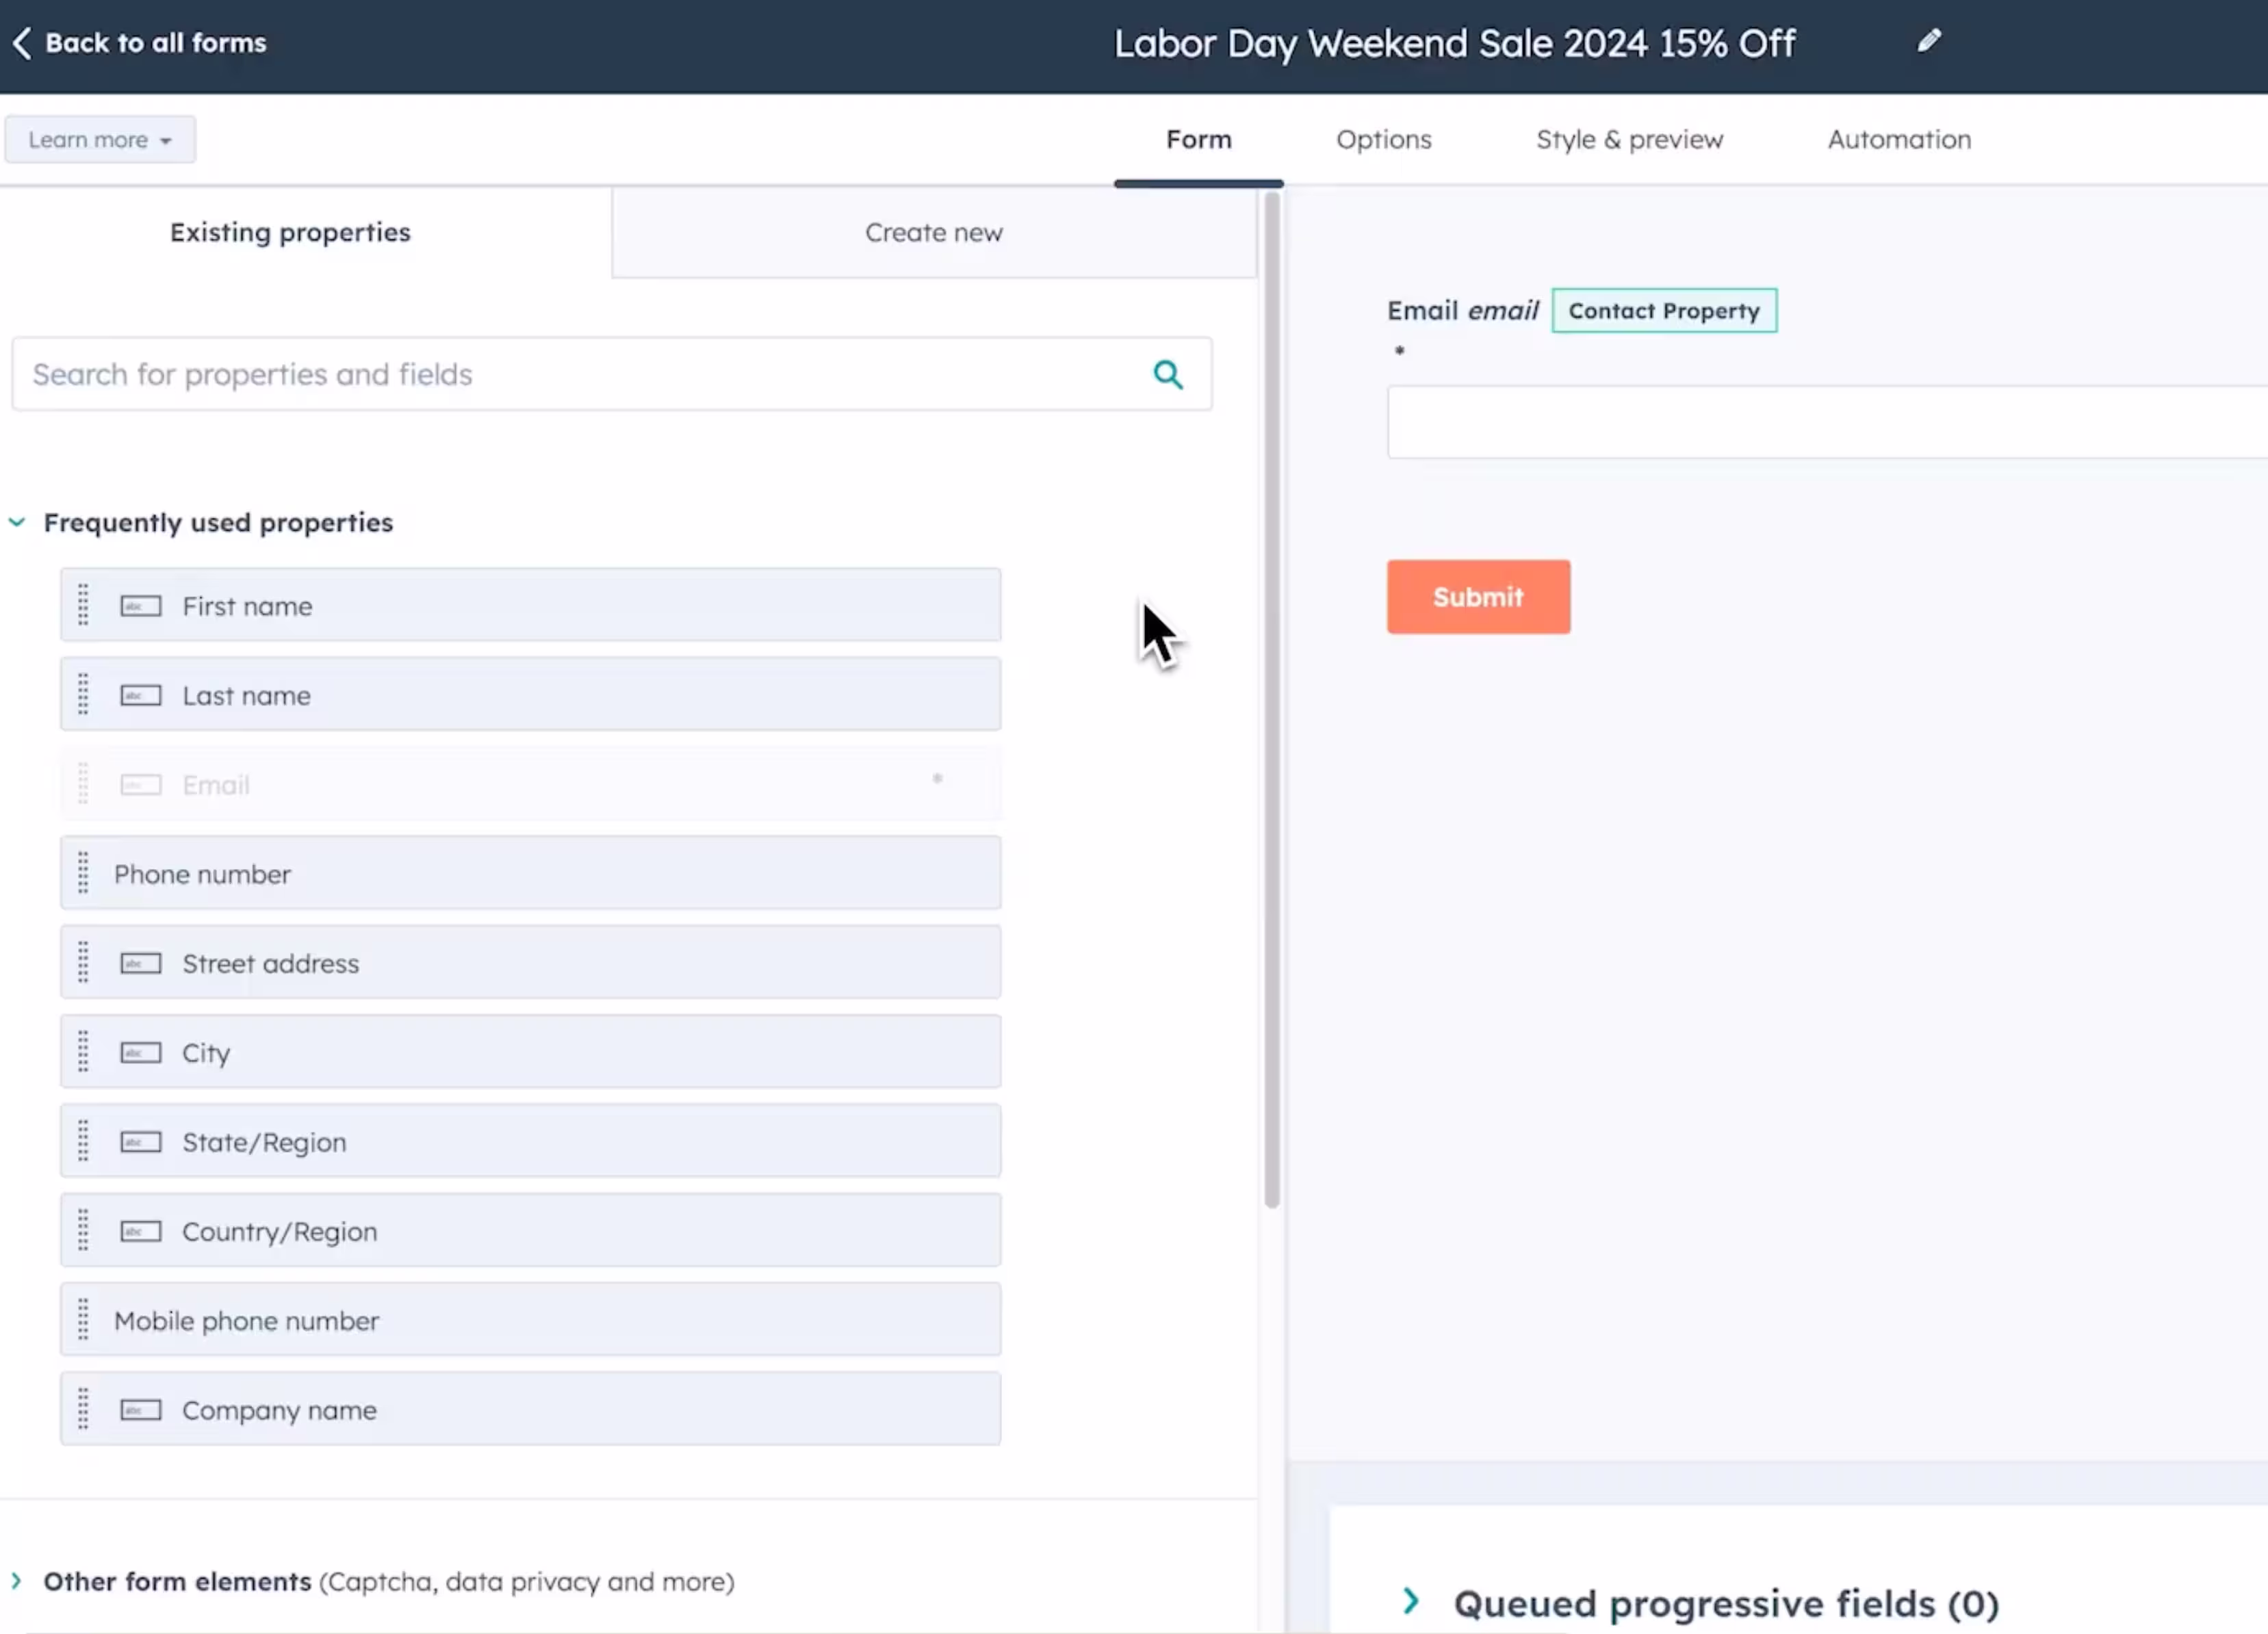The height and width of the screenshot is (1634, 2268).
Task: Click the text field icon on Street address
Action: pos(141,963)
